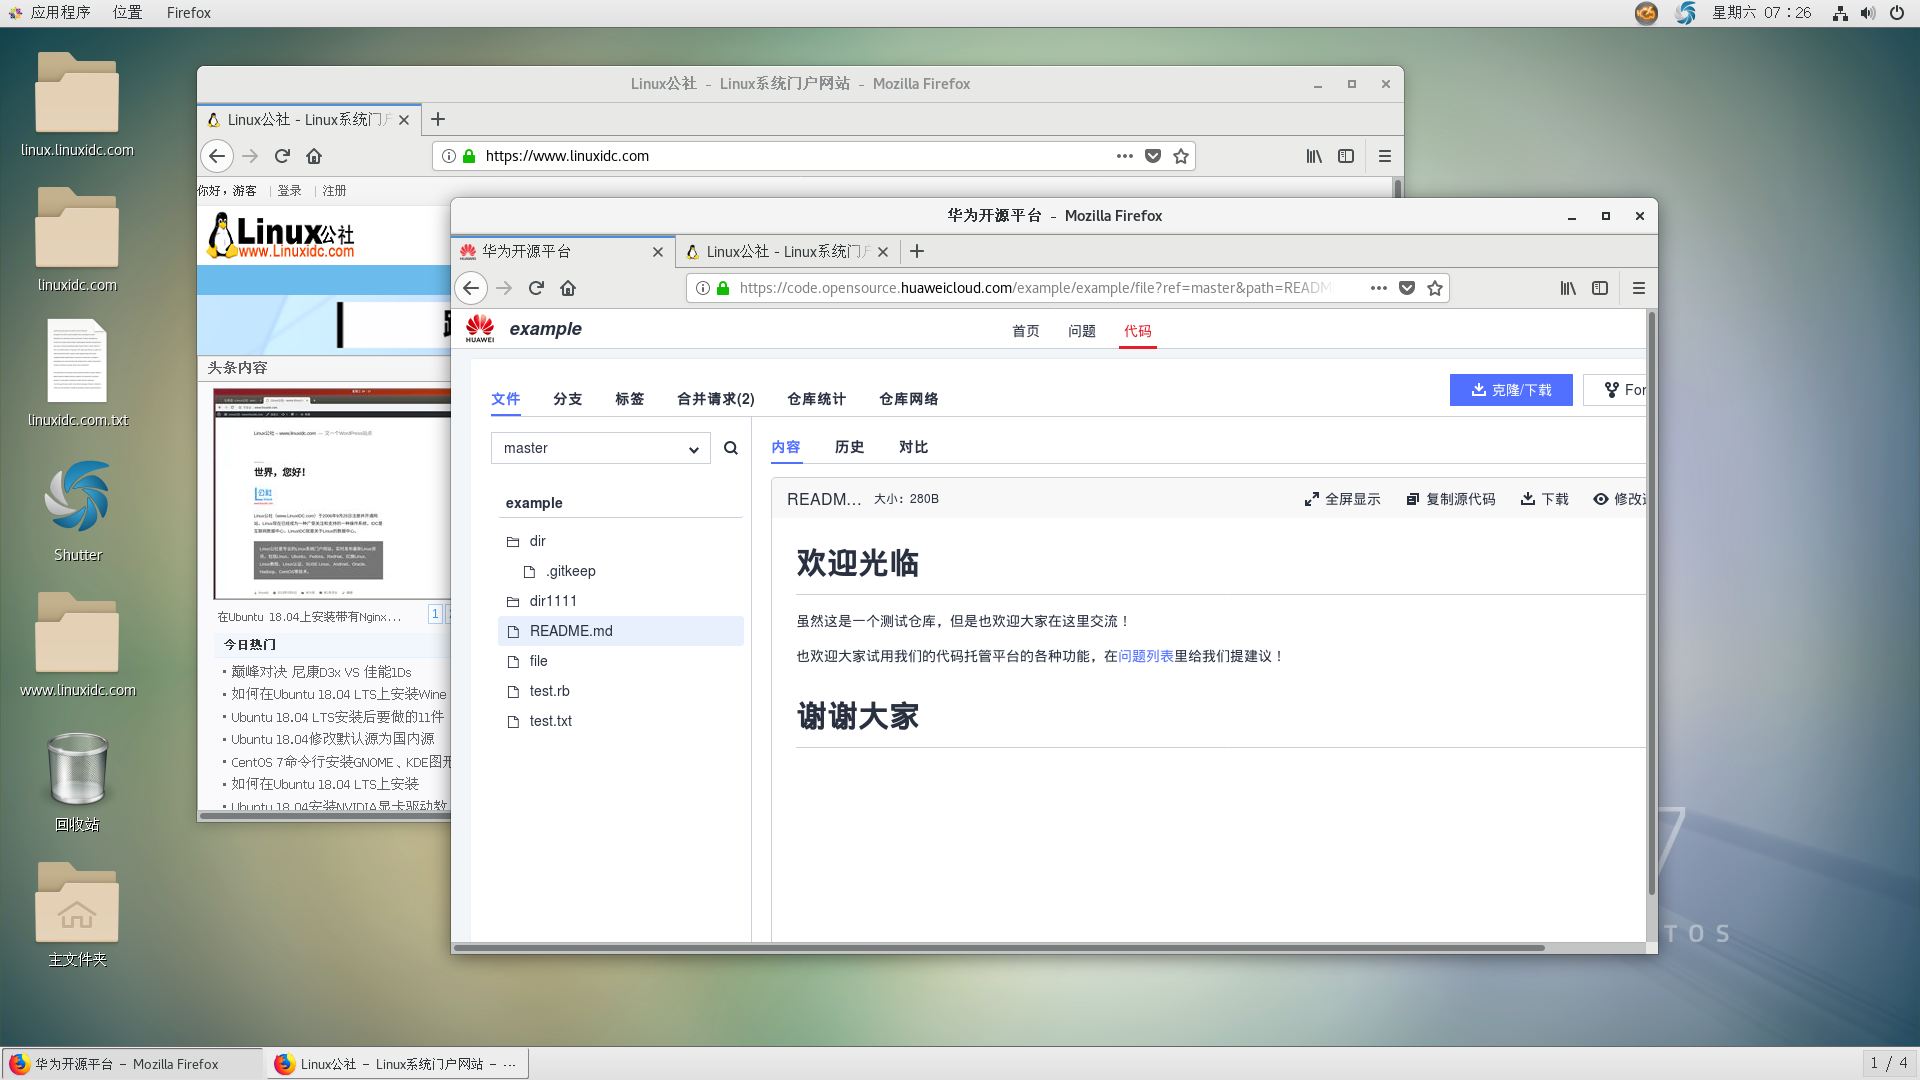1920x1080 pixels.
Task: Go back in Linux公社 background window
Action: point(217,156)
